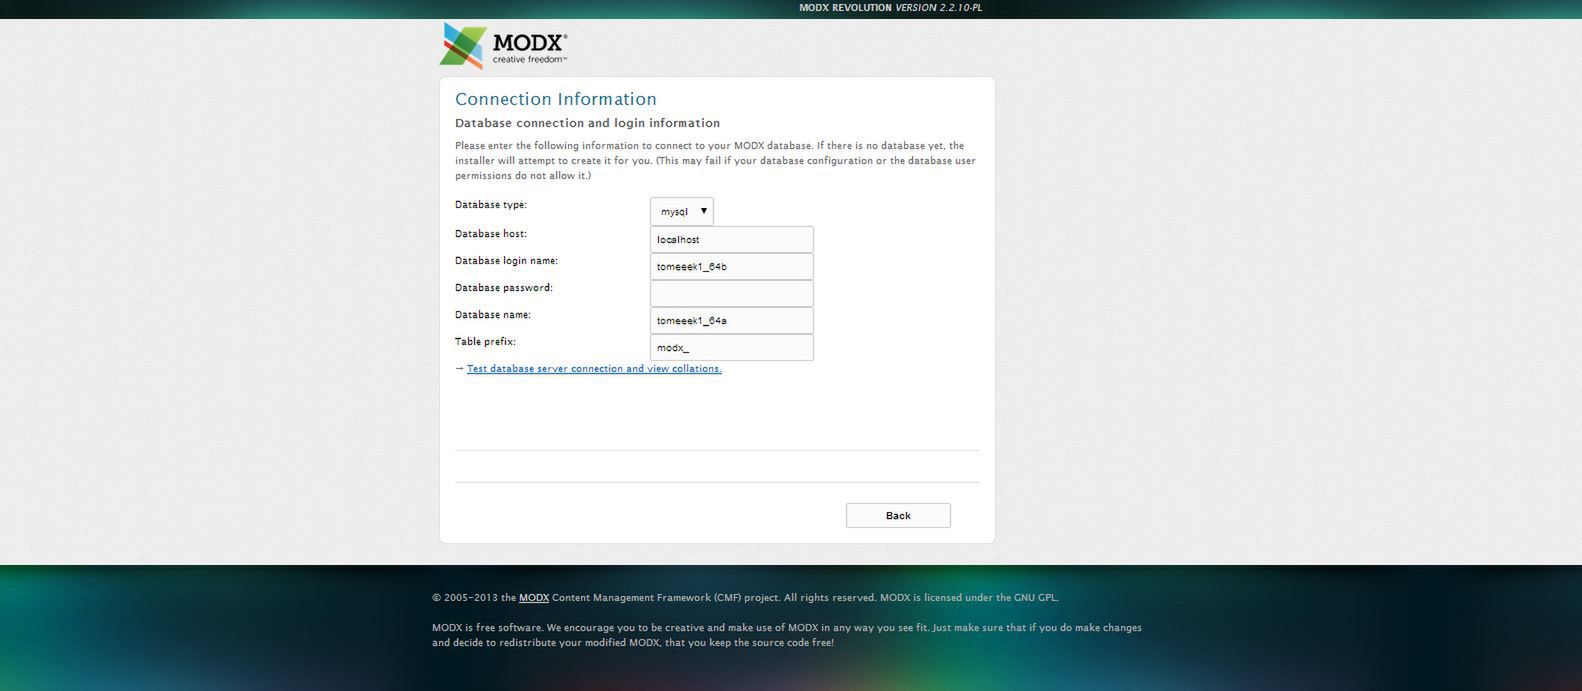Click the Database login name field
The width and height of the screenshot is (1582, 691).
click(732, 266)
